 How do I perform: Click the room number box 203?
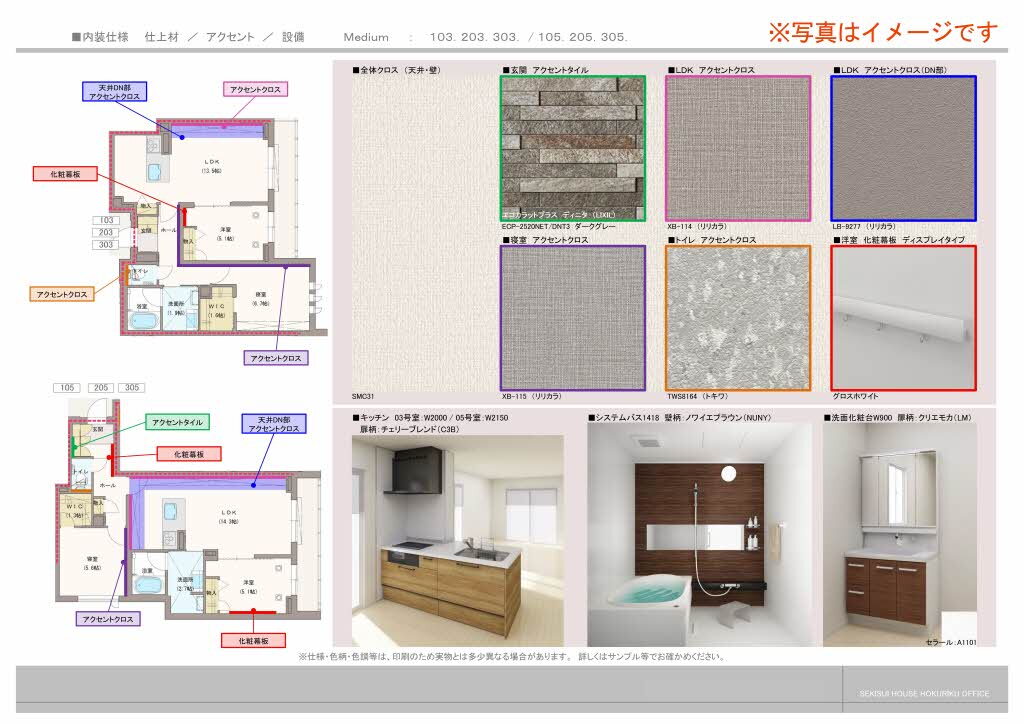tap(106, 232)
